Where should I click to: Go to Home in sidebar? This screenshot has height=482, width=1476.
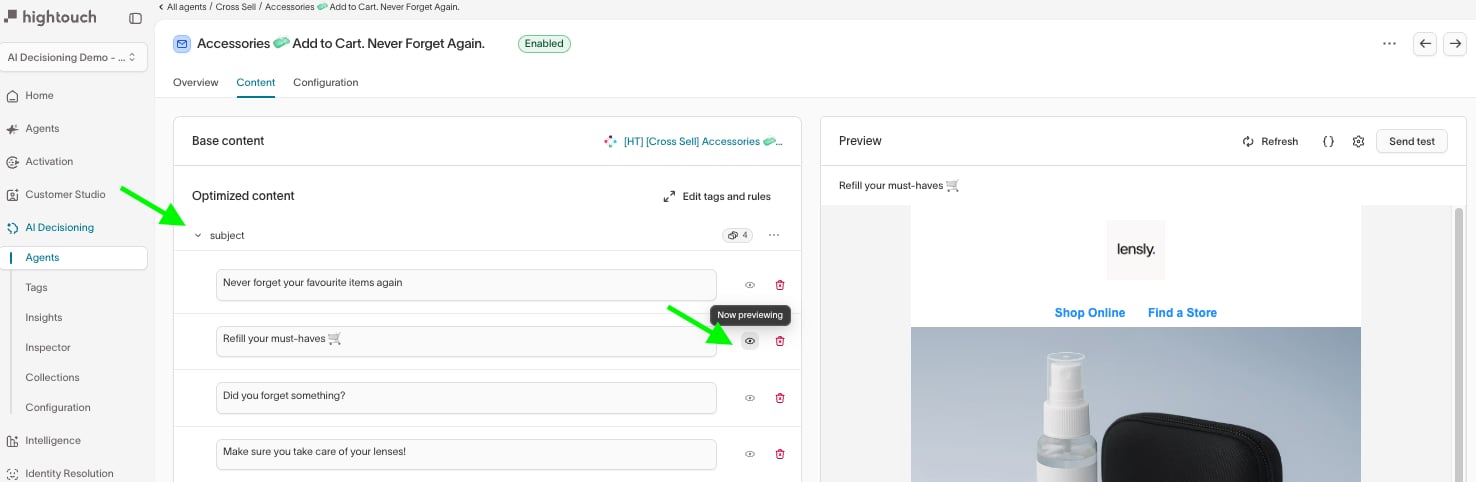[40, 96]
